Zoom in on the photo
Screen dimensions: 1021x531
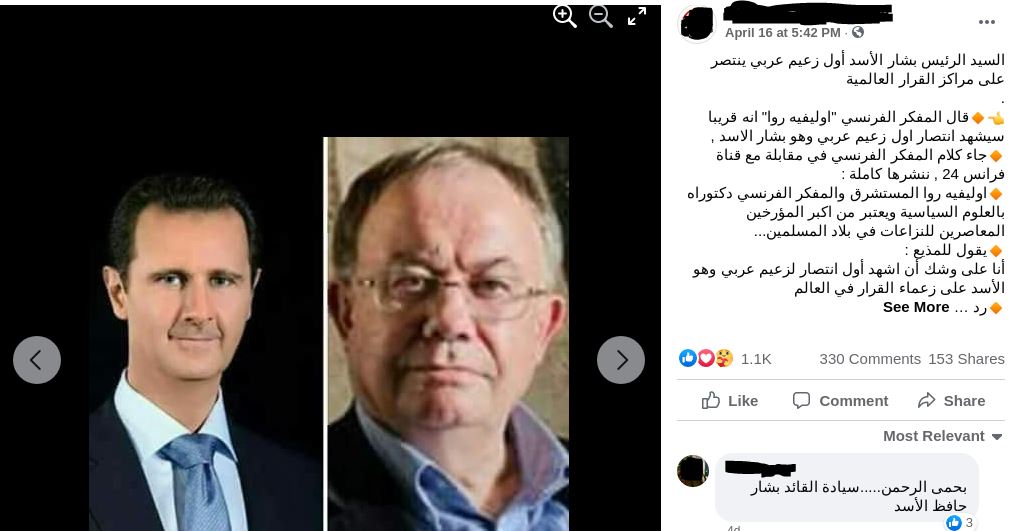tap(565, 16)
